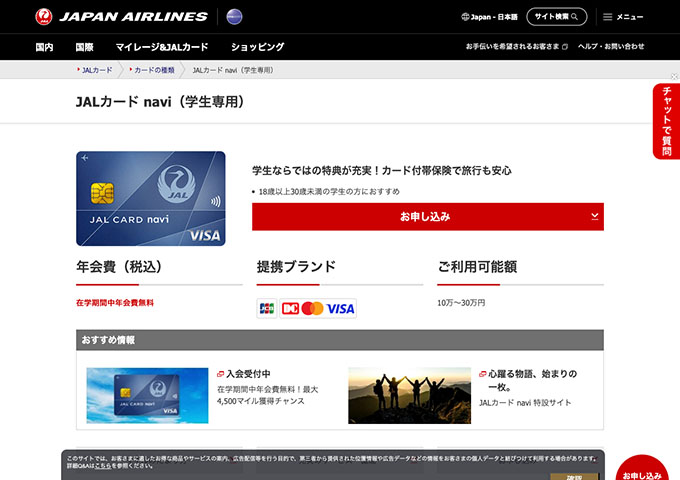
Task: Open the マイレージ&JALカード menu
Action: point(162,47)
